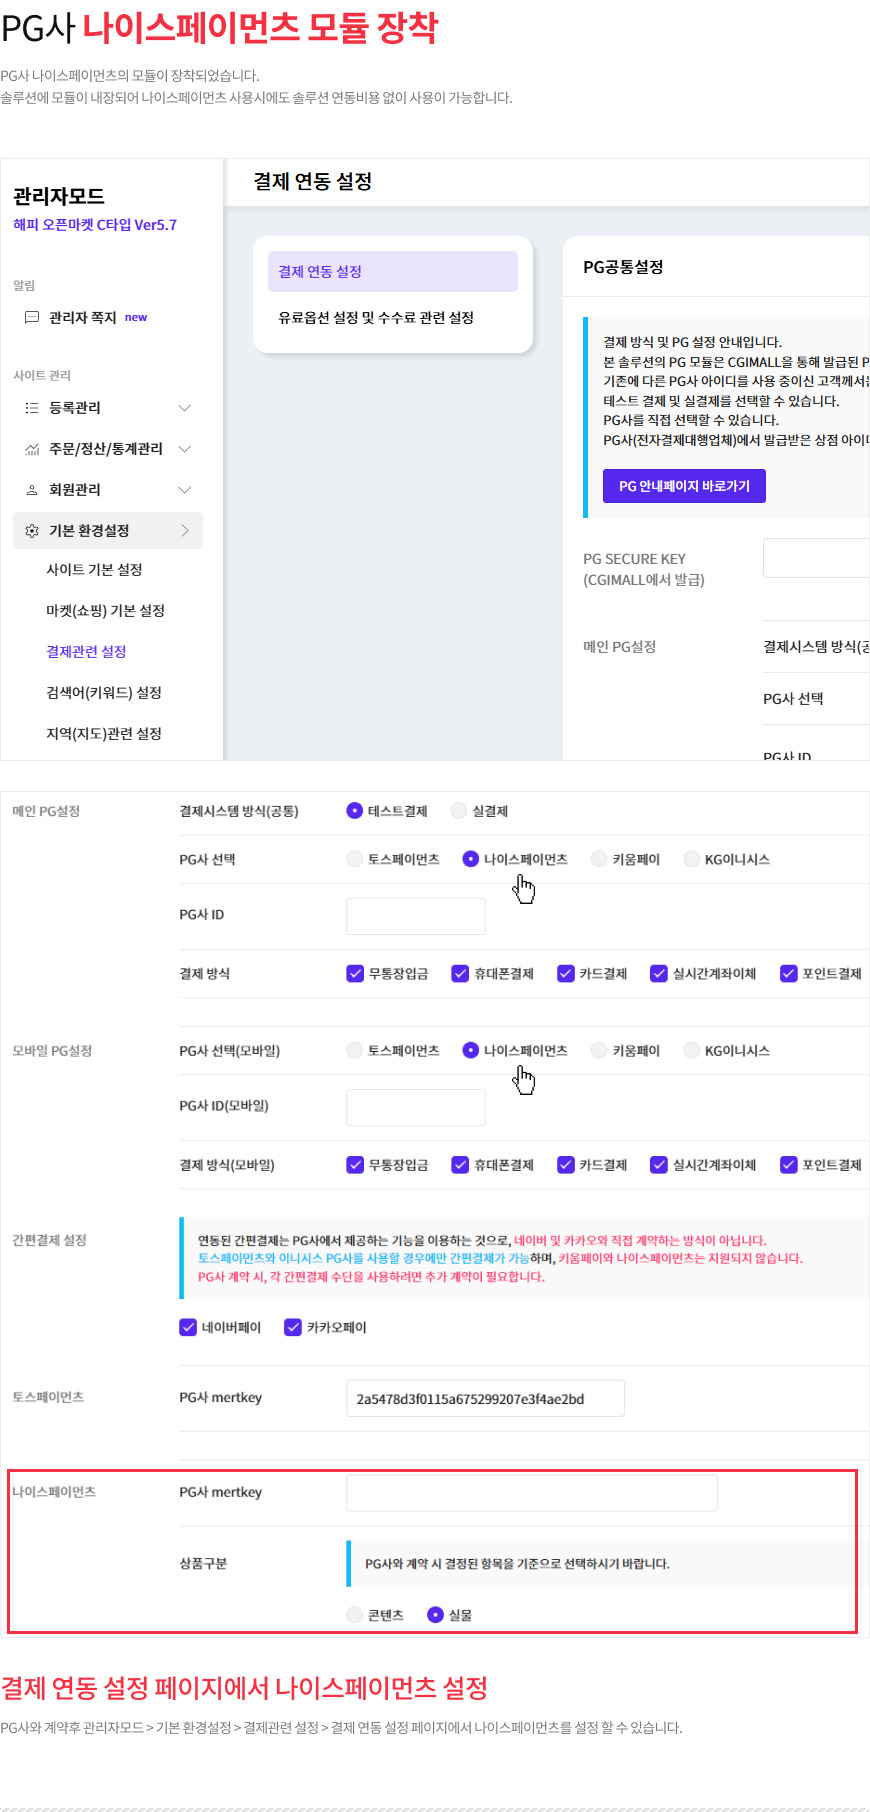The height and width of the screenshot is (1812, 870).
Task: Select 실물 product type radio
Action: [x=435, y=1615]
